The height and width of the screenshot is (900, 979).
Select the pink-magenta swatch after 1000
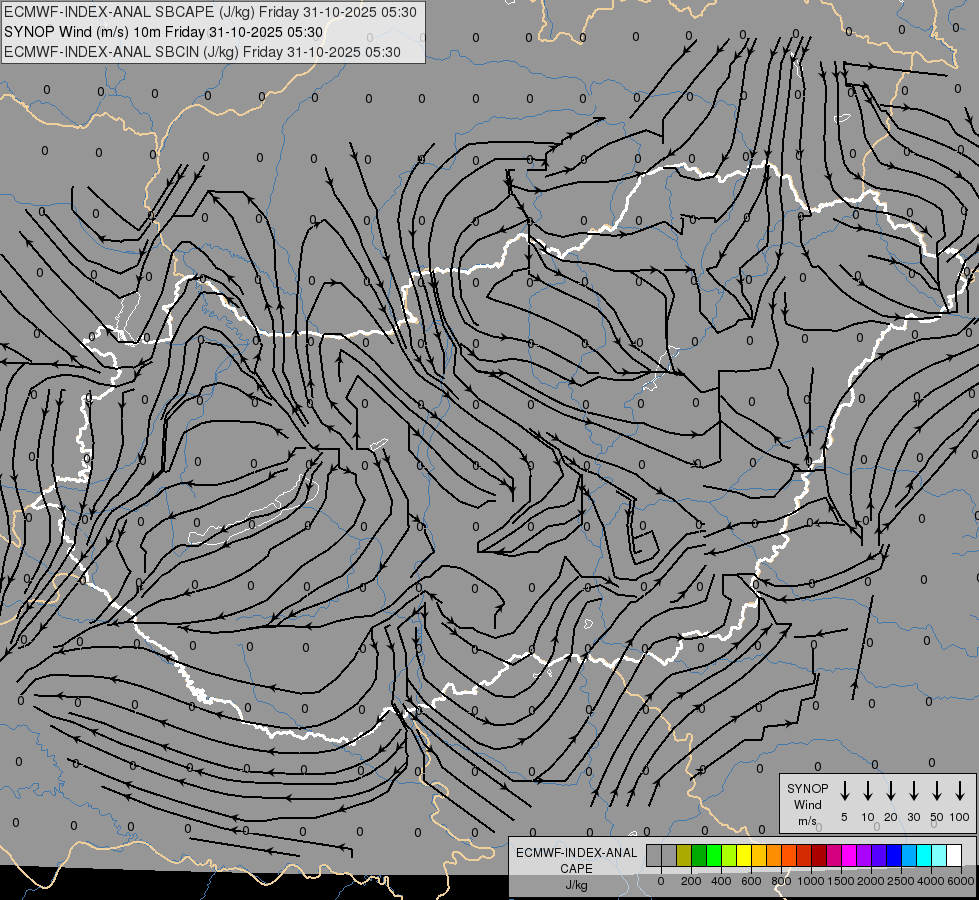point(835,855)
